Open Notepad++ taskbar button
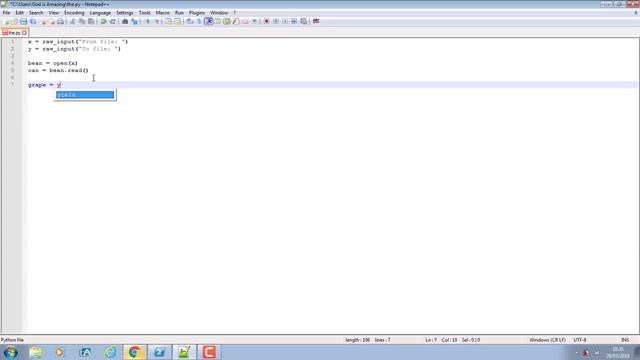This screenshot has width=640, height=360. pos(184,352)
